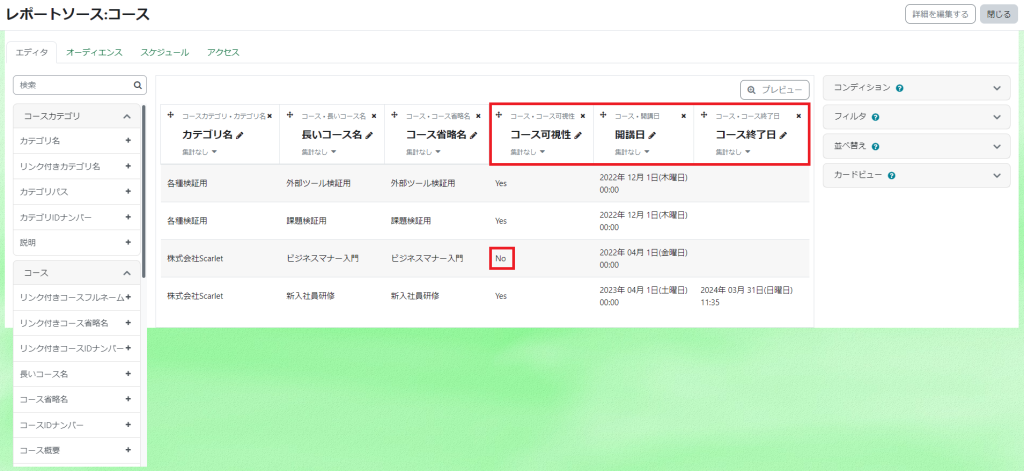Open 集計なし dropdown under コース終了日
Image resolution: width=1024 pixels, height=471 pixels.
pyautogui.click(x=733, y=152)
